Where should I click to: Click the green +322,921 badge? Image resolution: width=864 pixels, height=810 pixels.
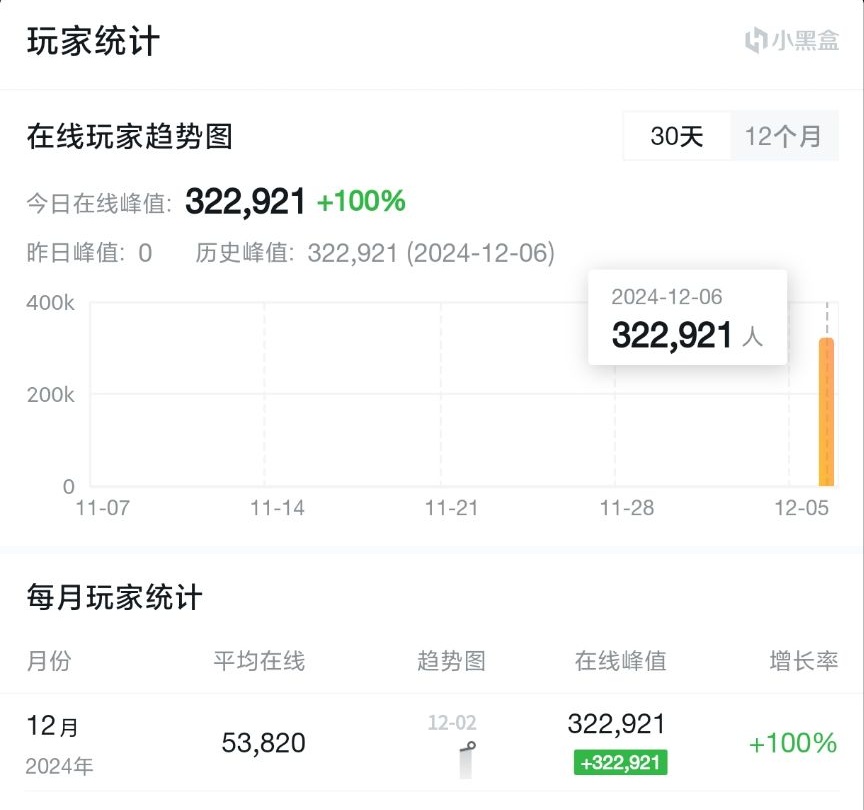coord(620,763)
